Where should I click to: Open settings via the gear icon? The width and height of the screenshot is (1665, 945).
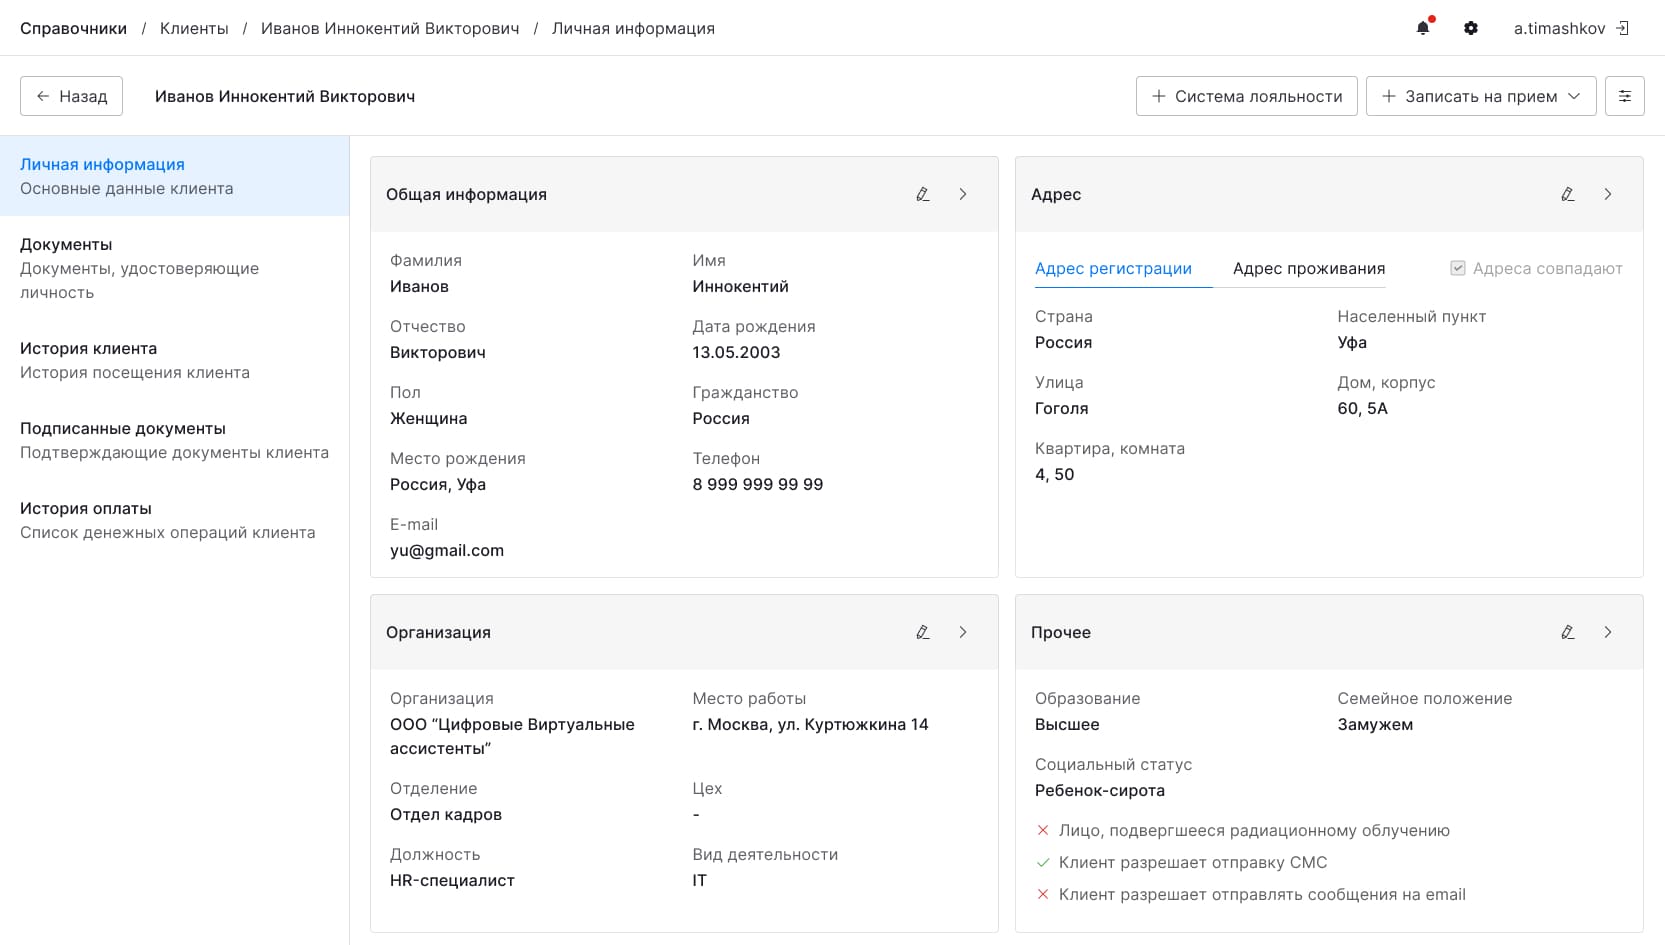1471,28
